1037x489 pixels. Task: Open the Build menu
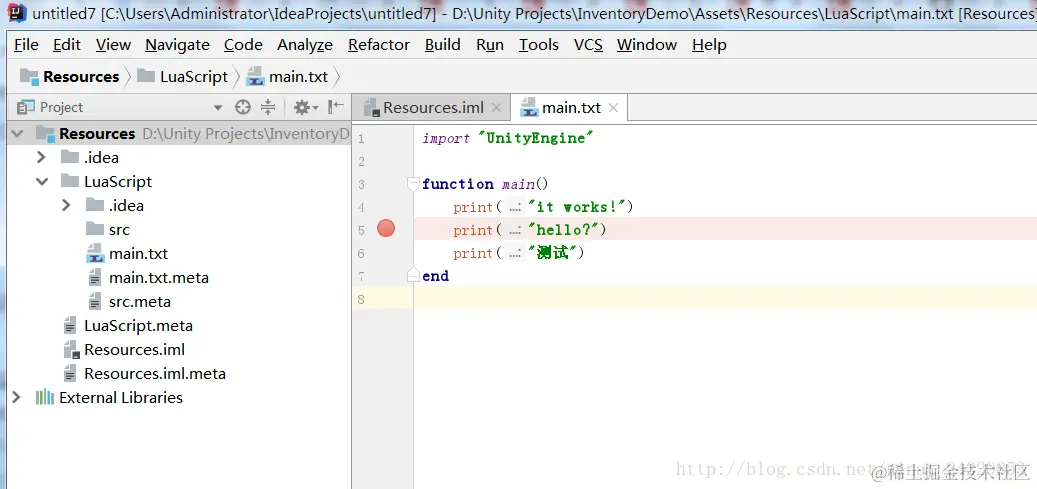tap(442, 45)
